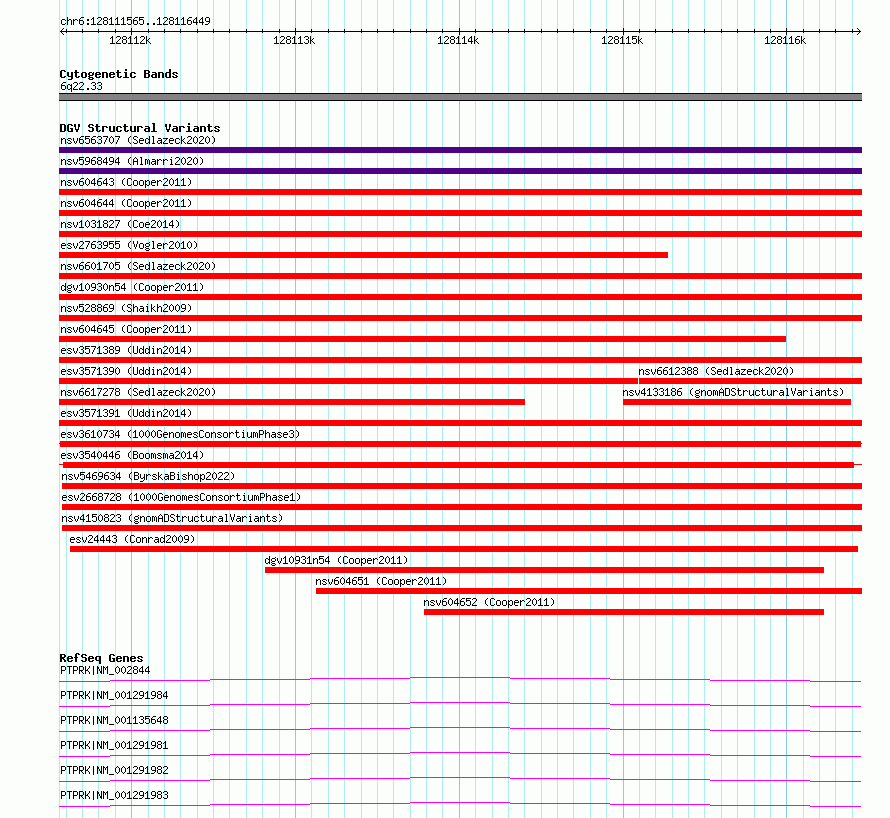Click the 128114k ruler tick label

click(458, 40)
